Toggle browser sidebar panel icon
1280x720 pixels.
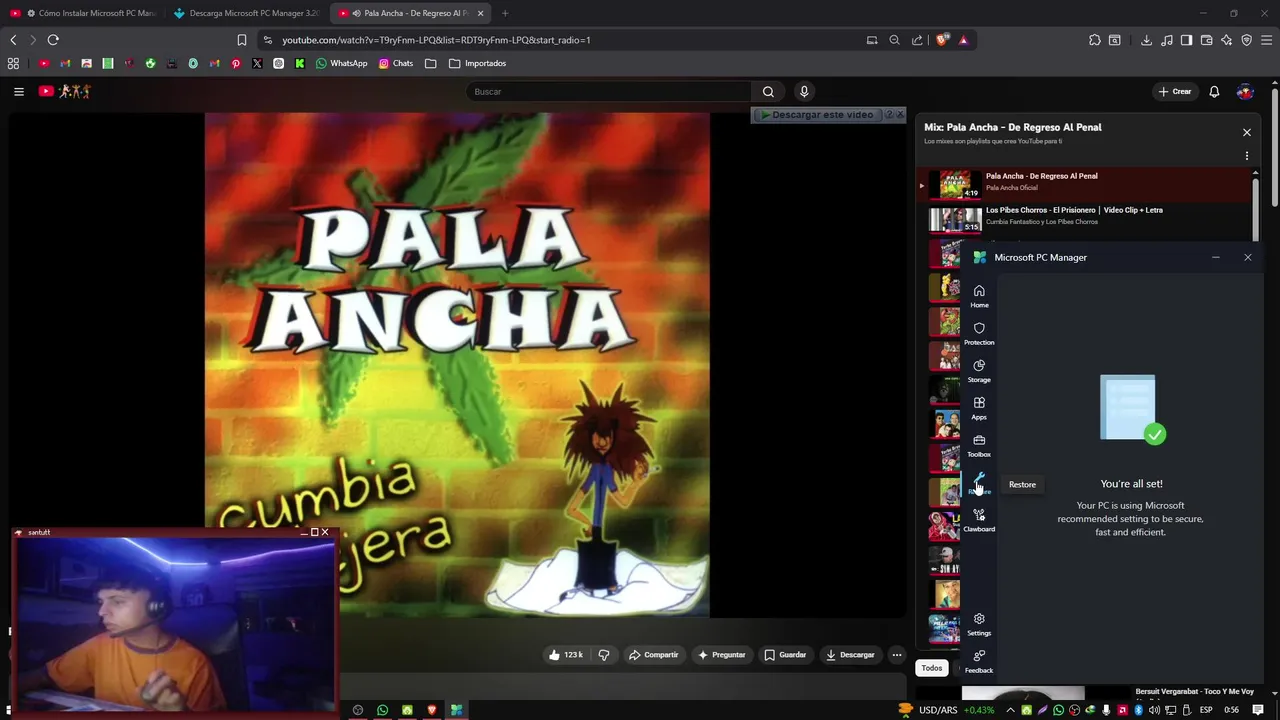click(x=1186, y=40)
